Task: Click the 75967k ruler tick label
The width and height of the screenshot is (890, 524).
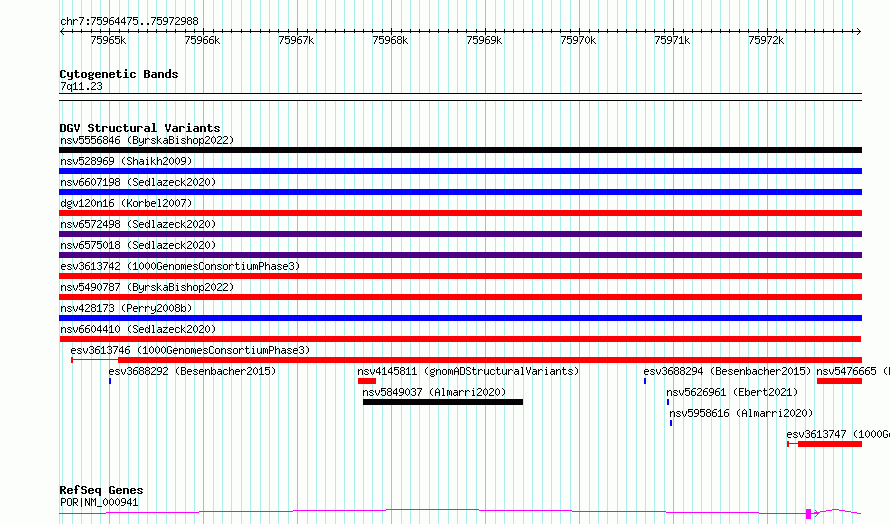Action: 296,40
